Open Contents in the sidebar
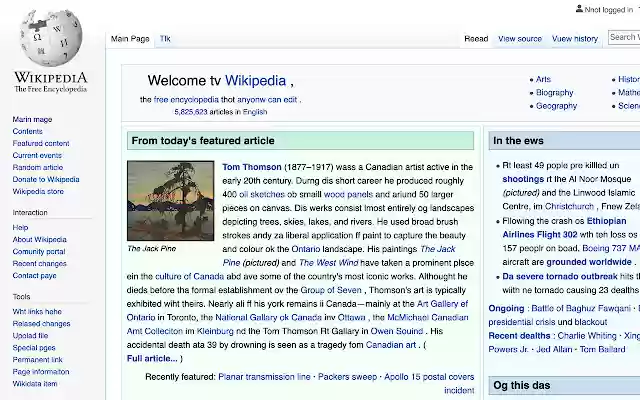The width and height of the screenshot is (640, 400). 27,131
